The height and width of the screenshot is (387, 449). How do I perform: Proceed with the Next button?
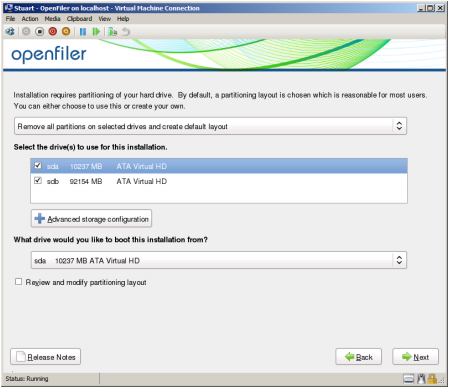(415, 357)
